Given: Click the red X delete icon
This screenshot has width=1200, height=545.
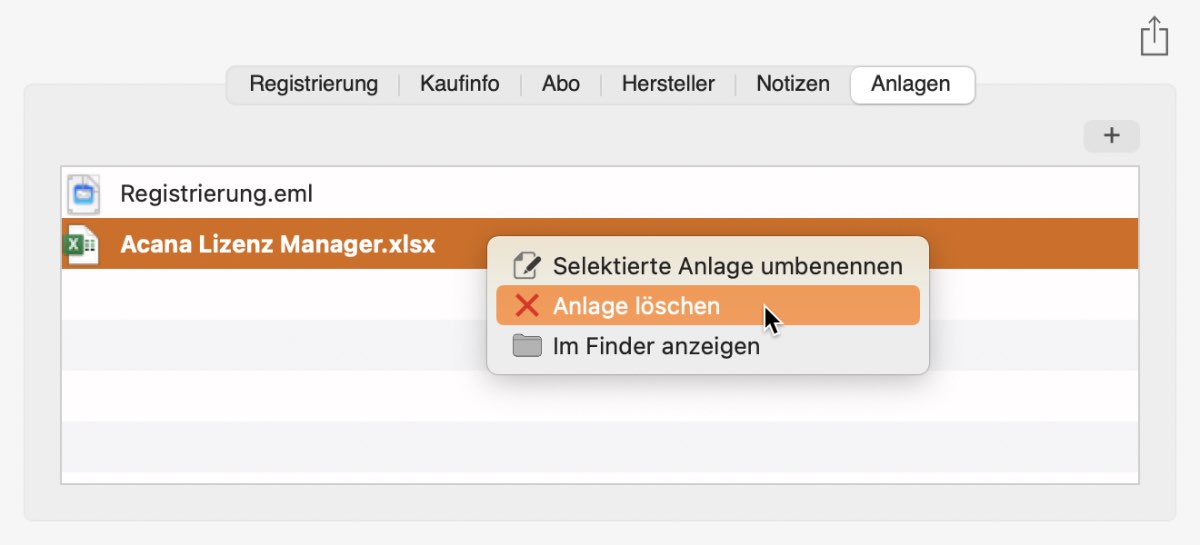Looking at the screenshot, I should point(526,306).
